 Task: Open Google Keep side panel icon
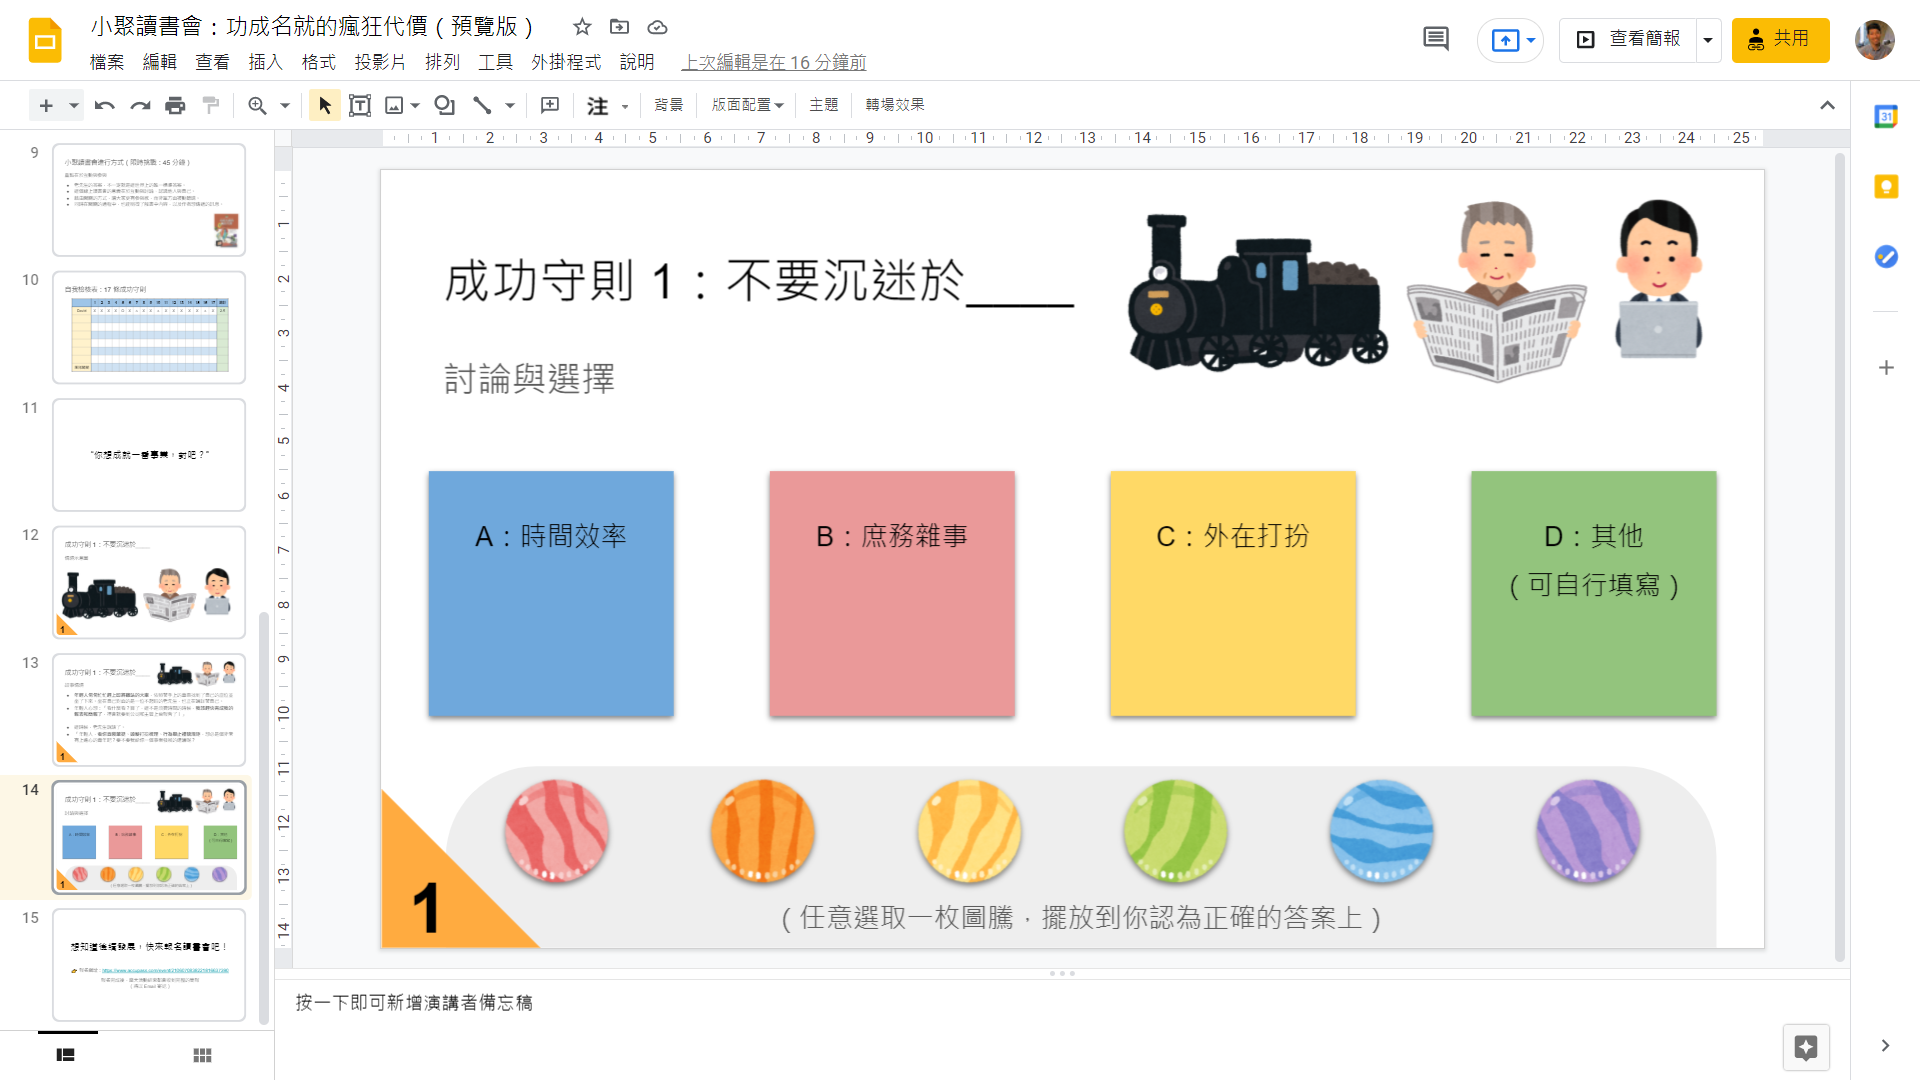coord(1886,187)
